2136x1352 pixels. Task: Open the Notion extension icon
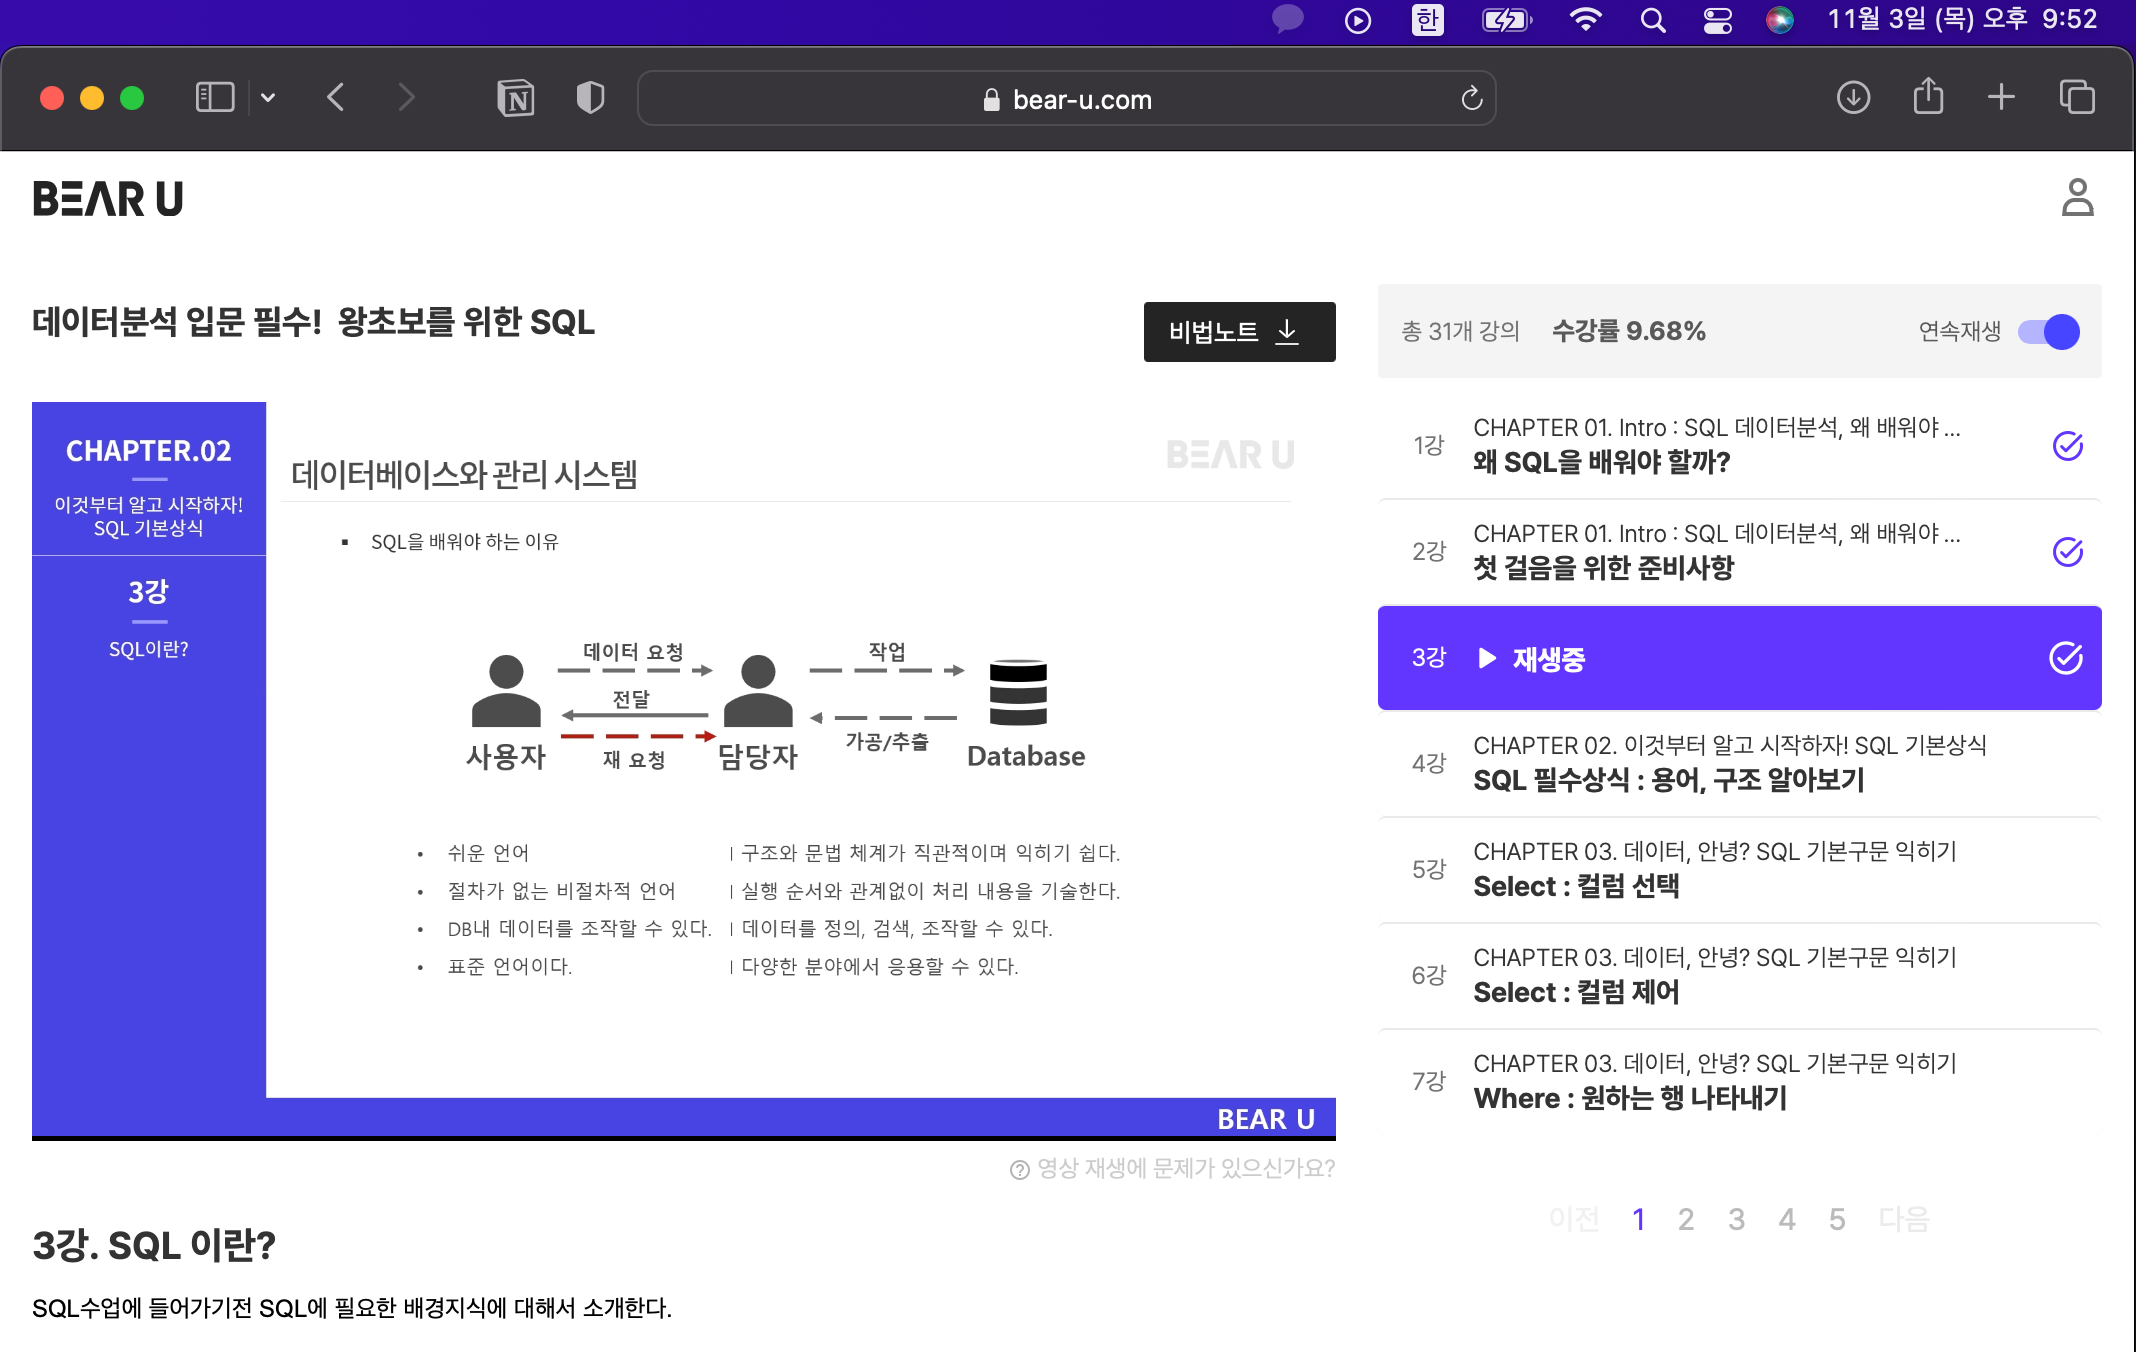coord(515,98)
